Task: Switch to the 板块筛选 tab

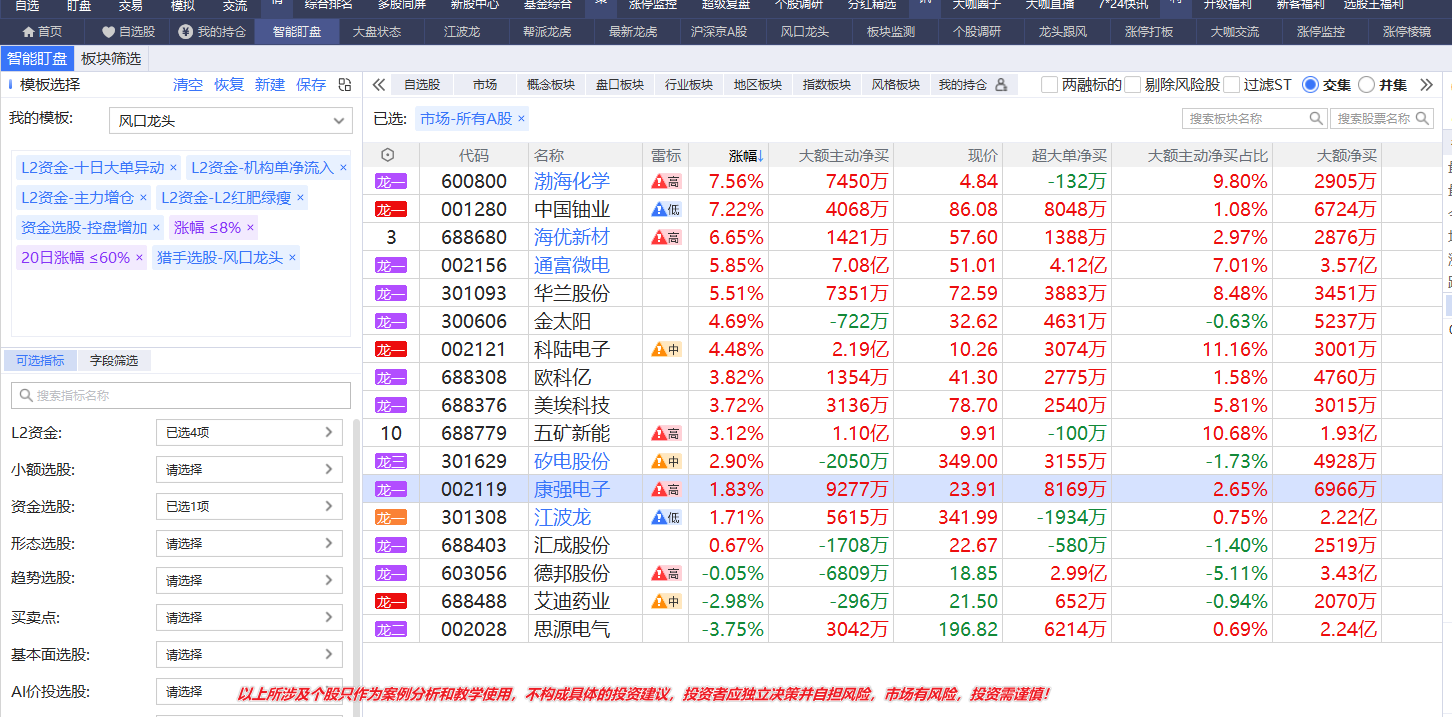Action: (111, 59)
